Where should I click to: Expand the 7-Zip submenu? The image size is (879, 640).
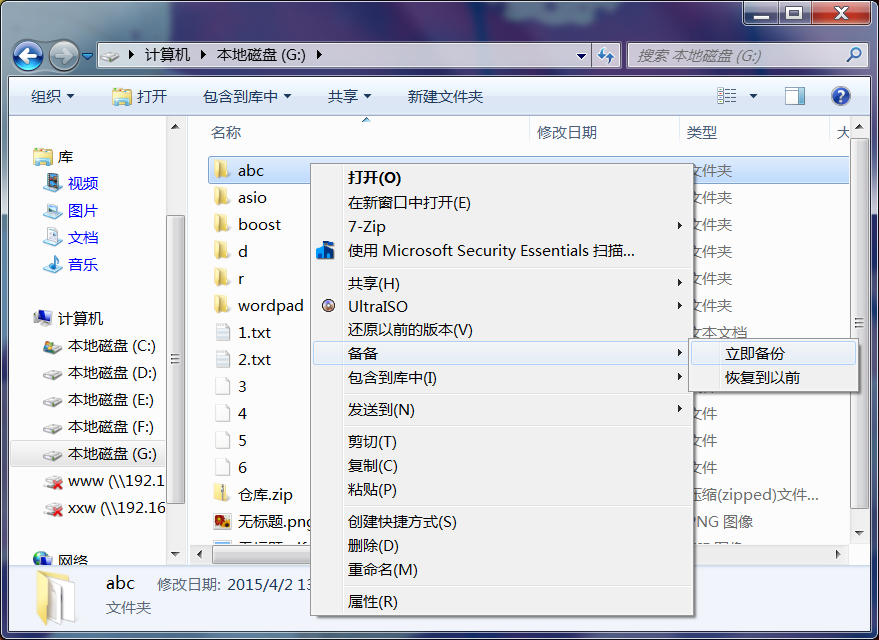(502, 226)
